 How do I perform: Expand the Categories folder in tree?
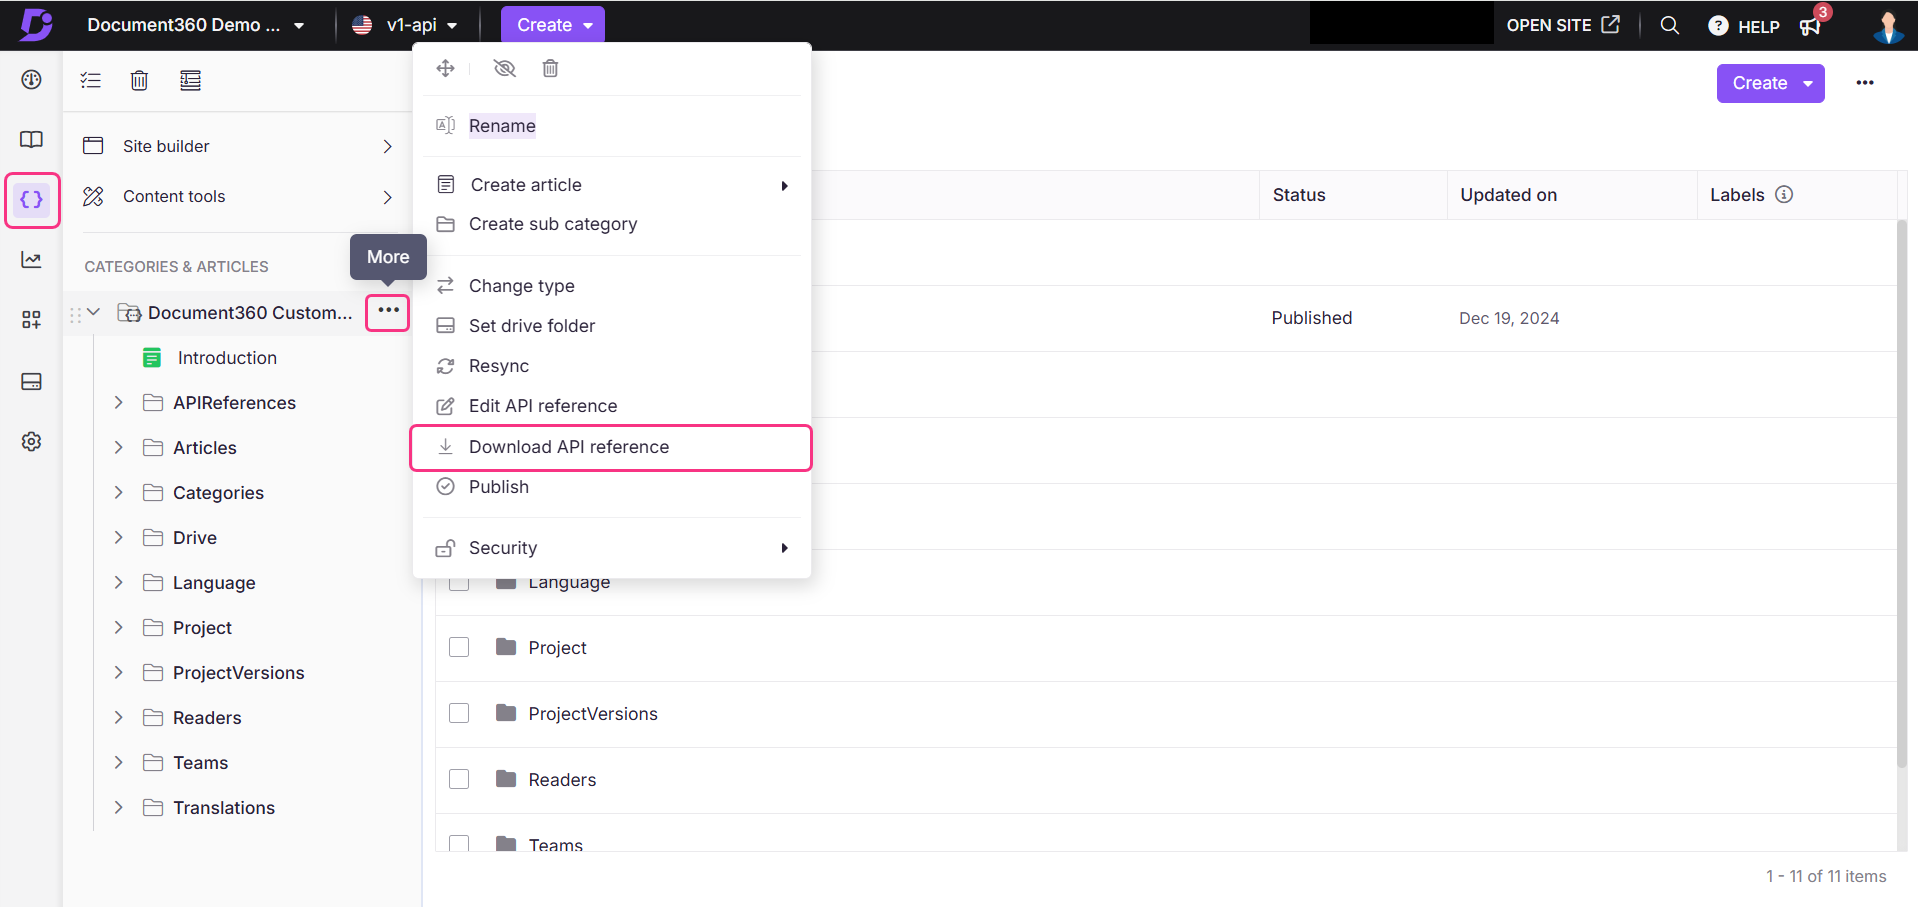coord(119,492)
